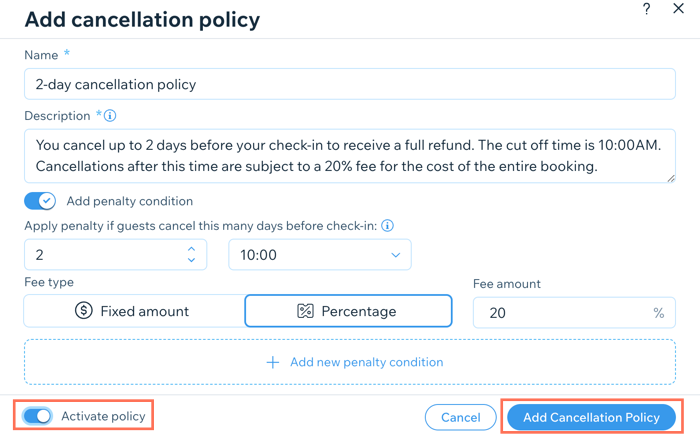
Task: Click the Add Cancellation Policy button
Action: (x=591, y=417)
